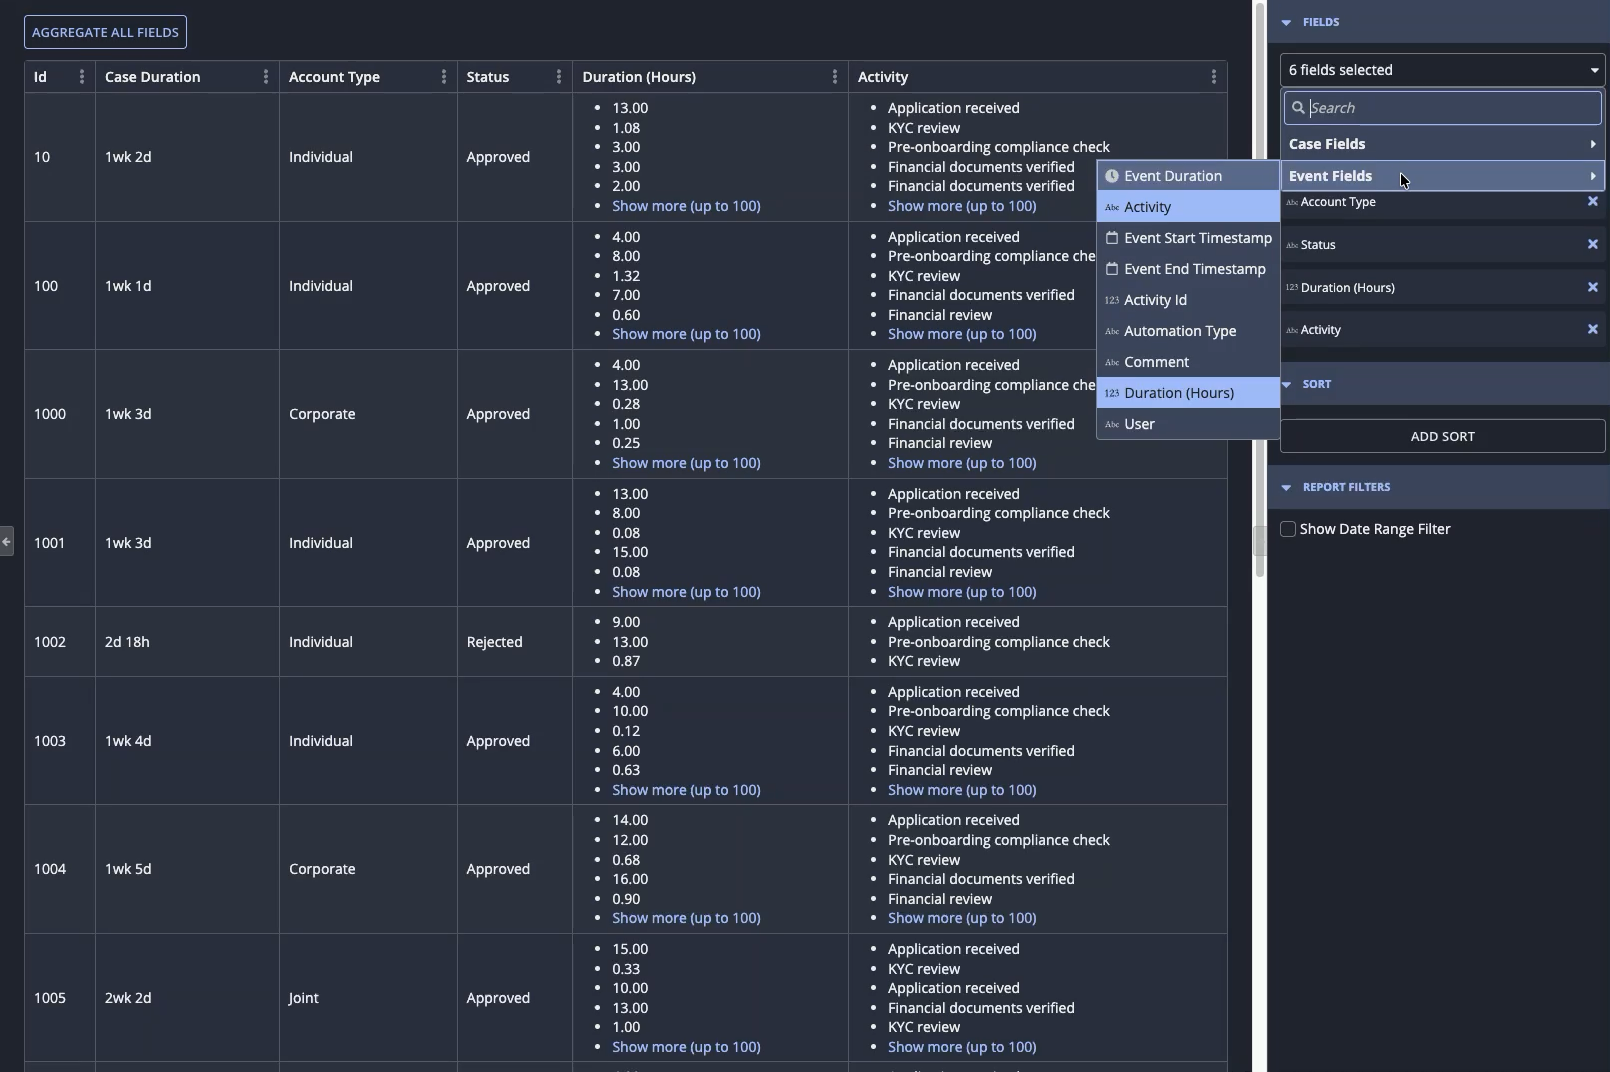Select the Activity Id field

tap(1188, 300)
